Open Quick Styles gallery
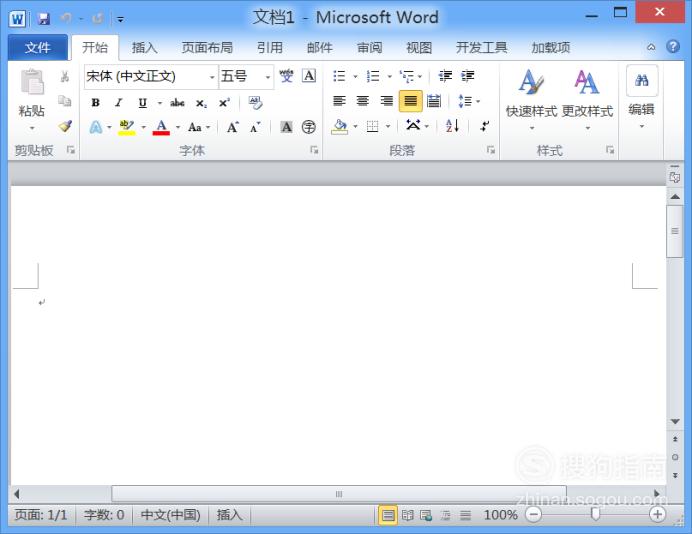The image size is (692, 534). [531, 99]
